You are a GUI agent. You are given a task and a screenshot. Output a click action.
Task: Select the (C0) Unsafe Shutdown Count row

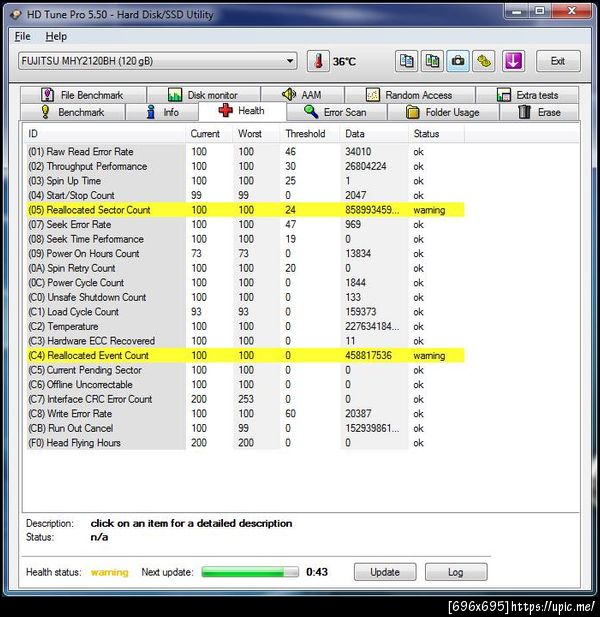[246, 297]
